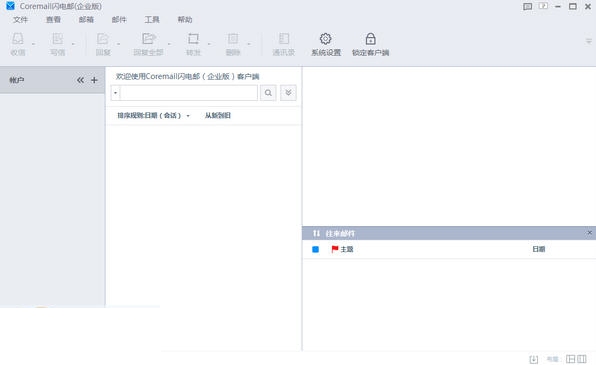Click inside the mail search field
This screenshot has width=596, height=365.
click(189, 93)
